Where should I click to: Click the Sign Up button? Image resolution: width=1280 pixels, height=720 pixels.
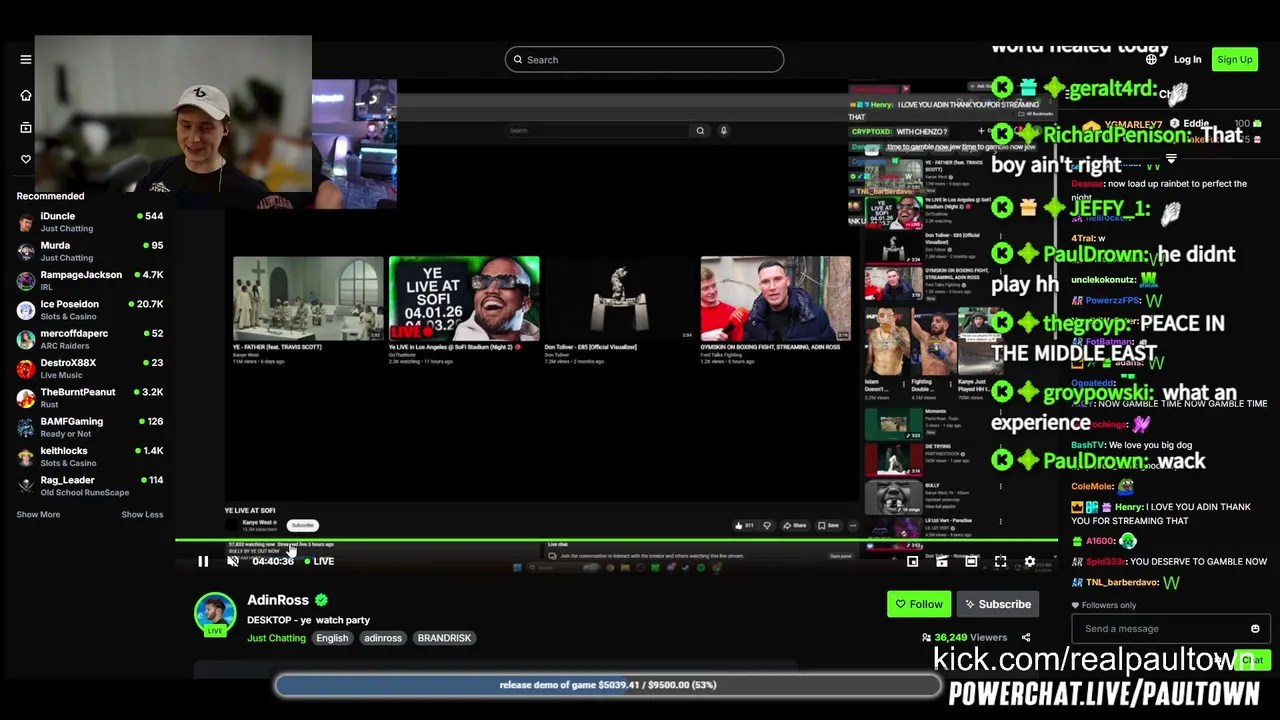(x=1234, y=60)
